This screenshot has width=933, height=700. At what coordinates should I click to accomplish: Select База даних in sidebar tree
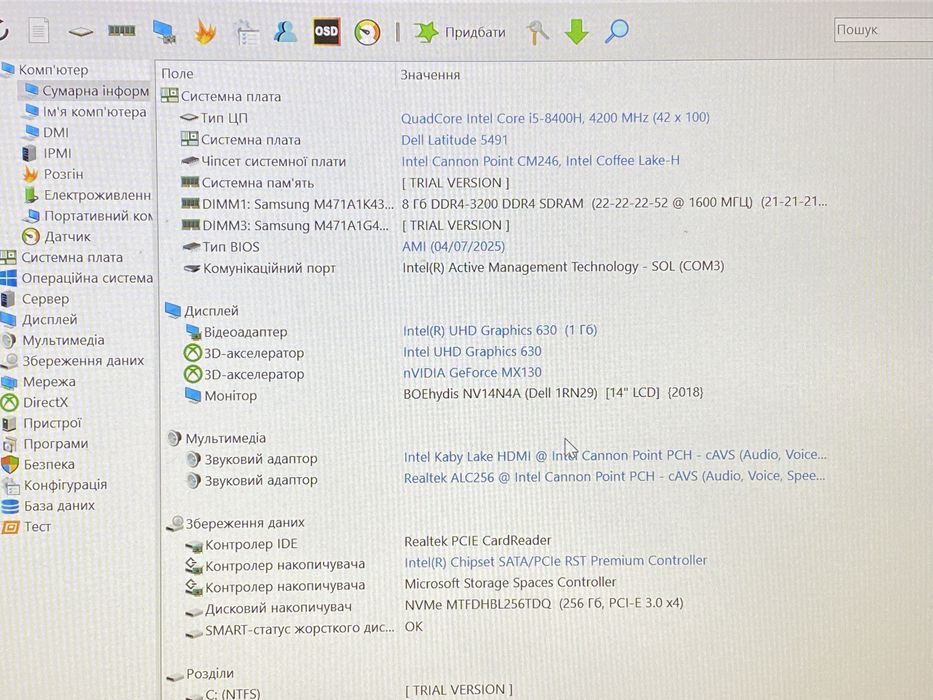(49, 505)
